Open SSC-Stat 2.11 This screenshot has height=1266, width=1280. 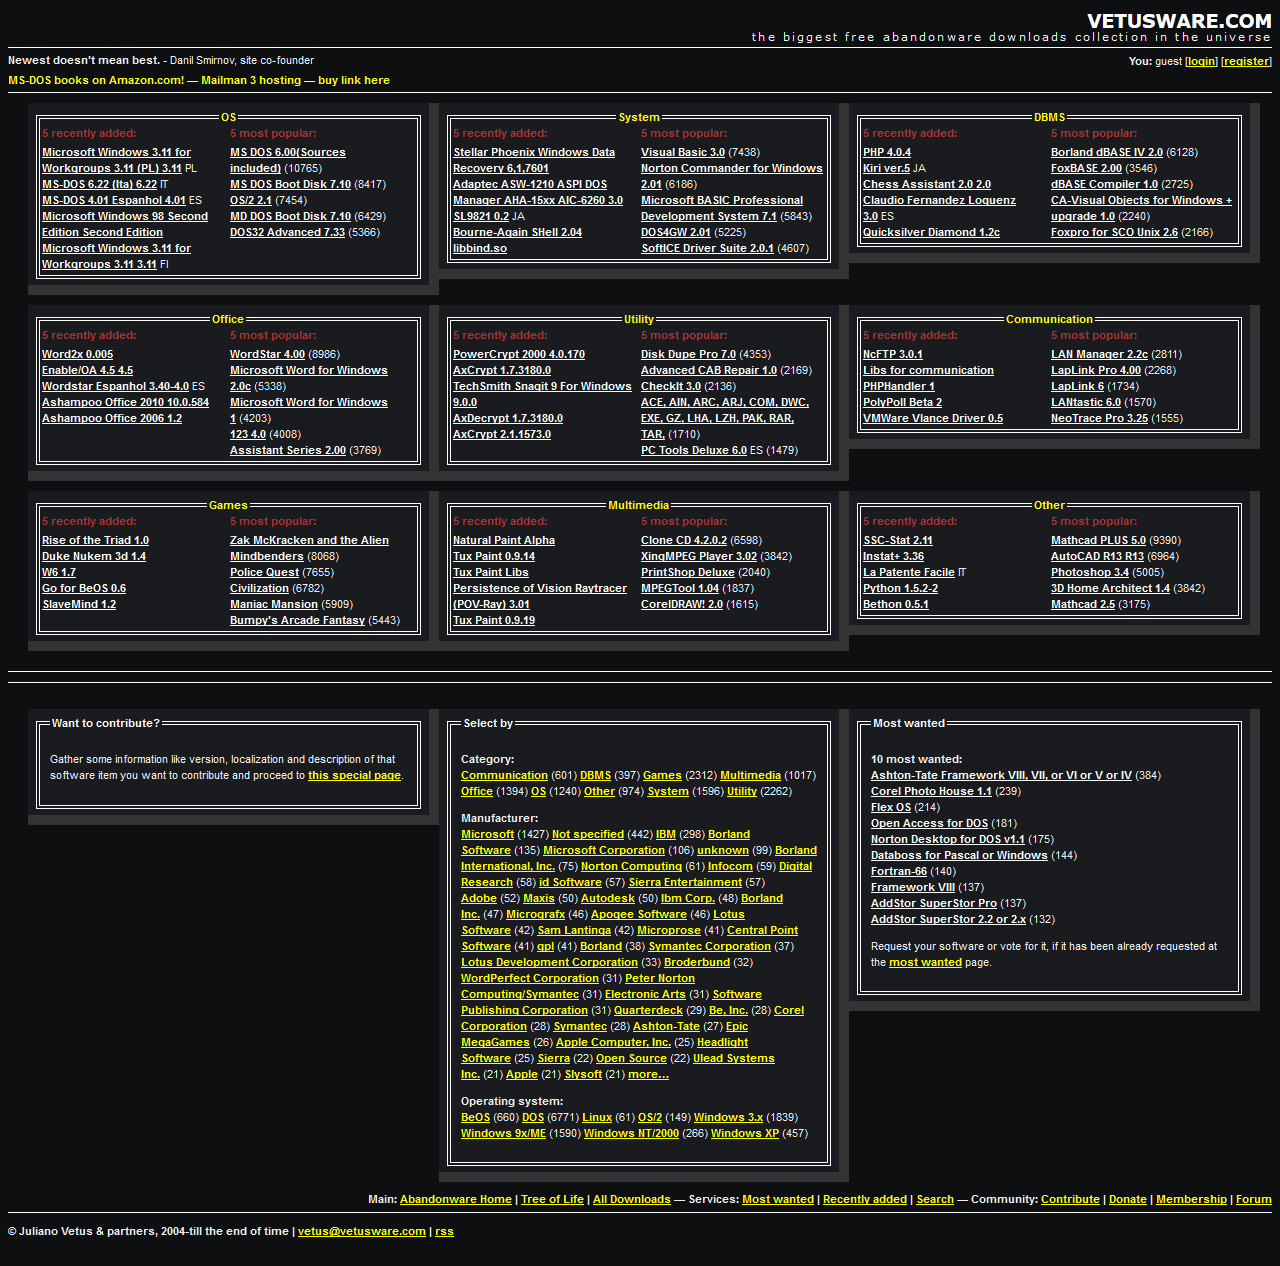point(898,540)
